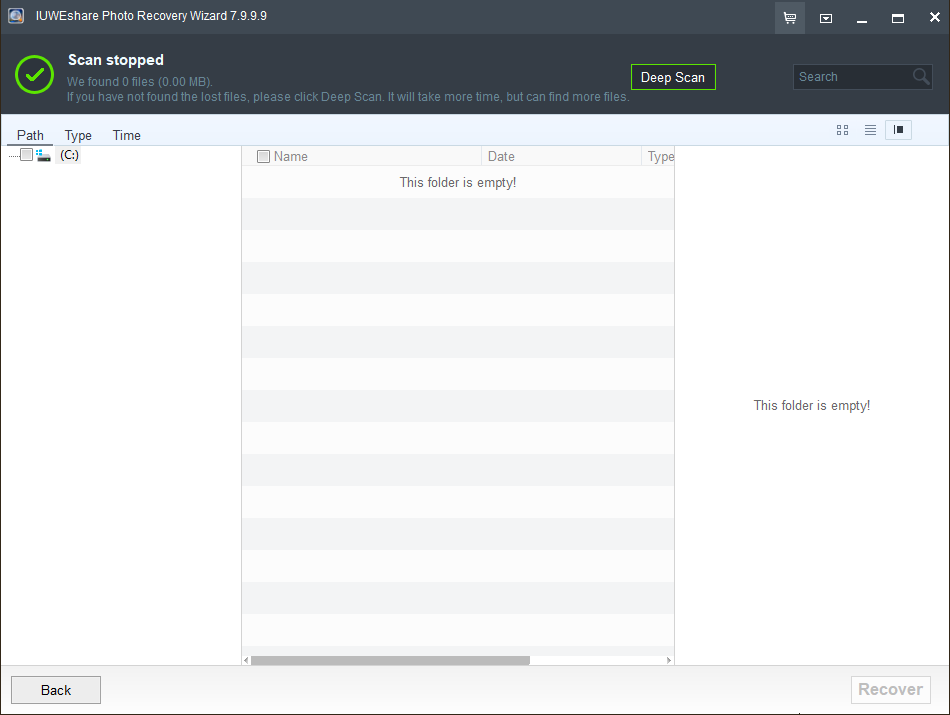The height and width of the screenshot is (715, 950).
Task: Switch file list to list view
Action: click(870, 130)
